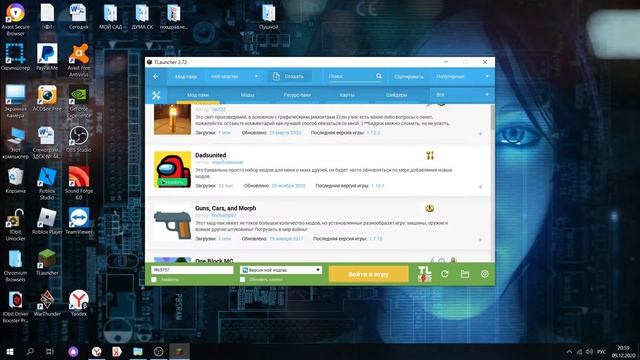This screenshot has height=360, width=640.
Task: Click the yellow tools icon on the Dadsunited card
Action: [x=430, y=155]
